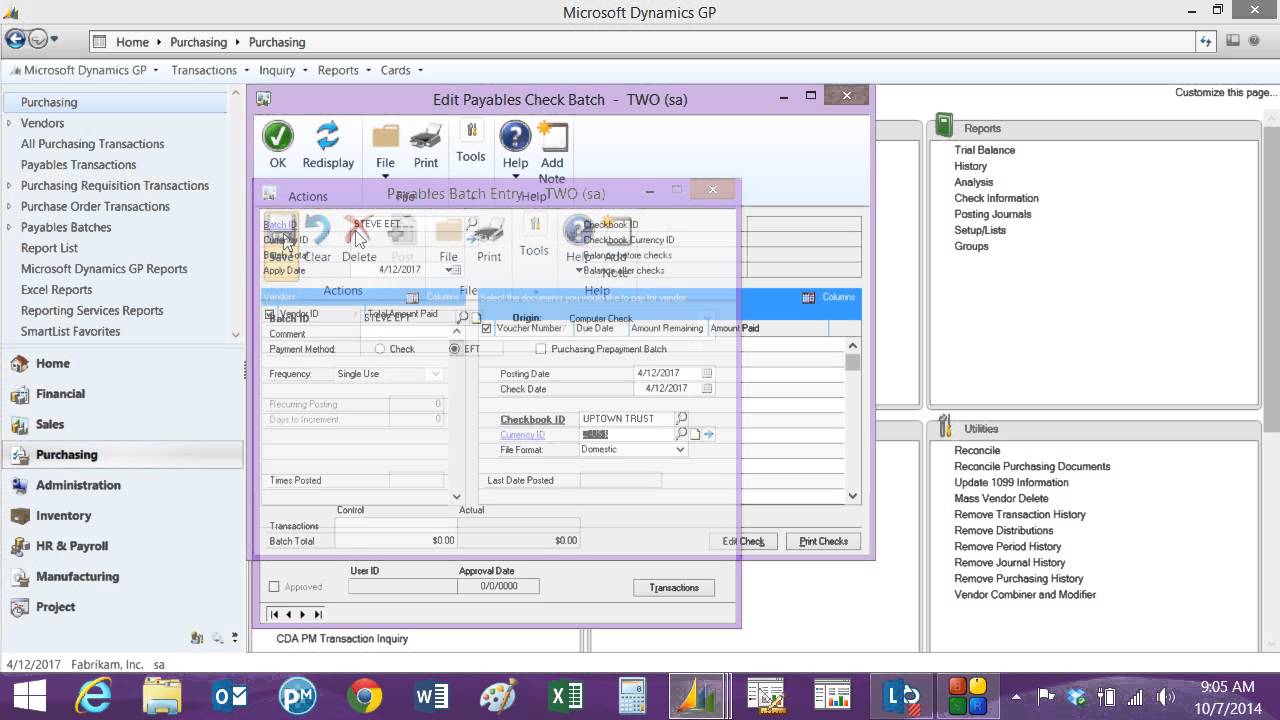Click the Edit Check button

[x=743, y=541]
